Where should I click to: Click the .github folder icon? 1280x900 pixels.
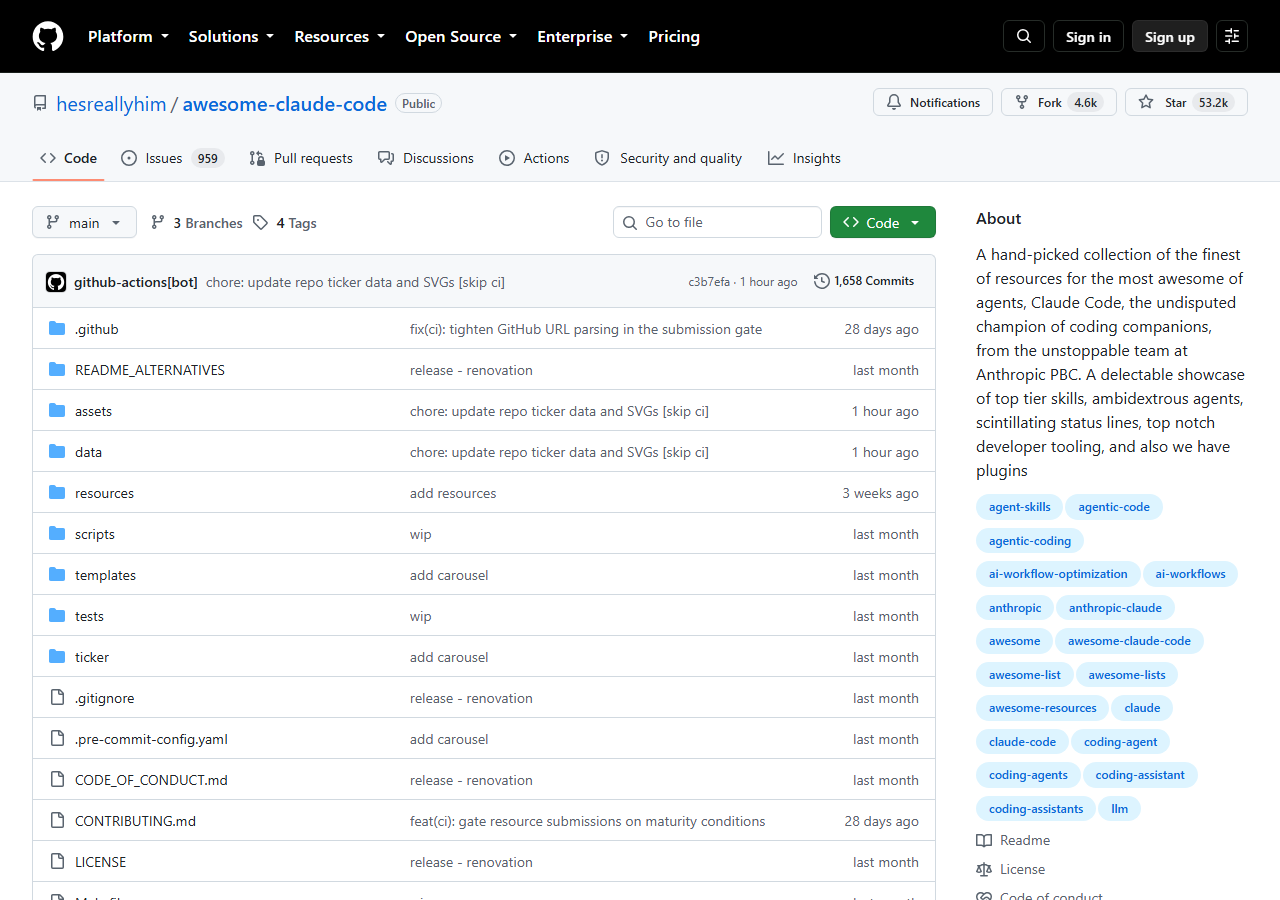coord(57,329)
